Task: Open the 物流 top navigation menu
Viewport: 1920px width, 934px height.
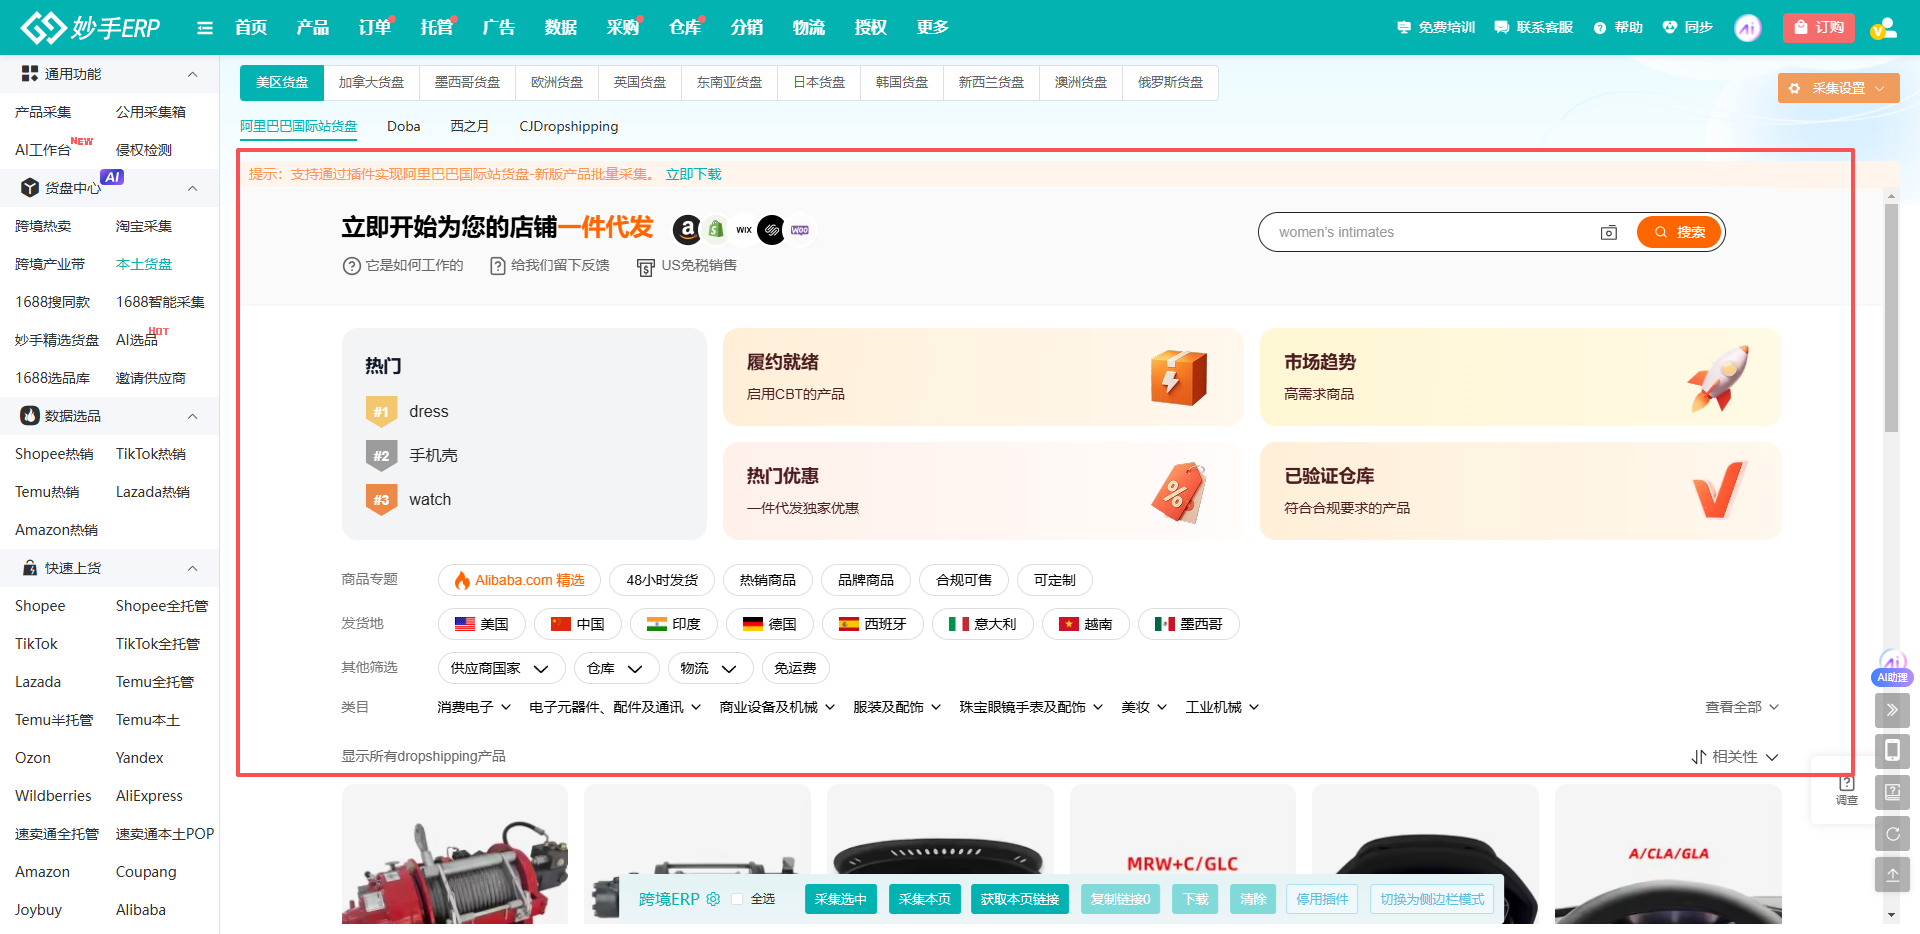Action: (x=809, y=28)
